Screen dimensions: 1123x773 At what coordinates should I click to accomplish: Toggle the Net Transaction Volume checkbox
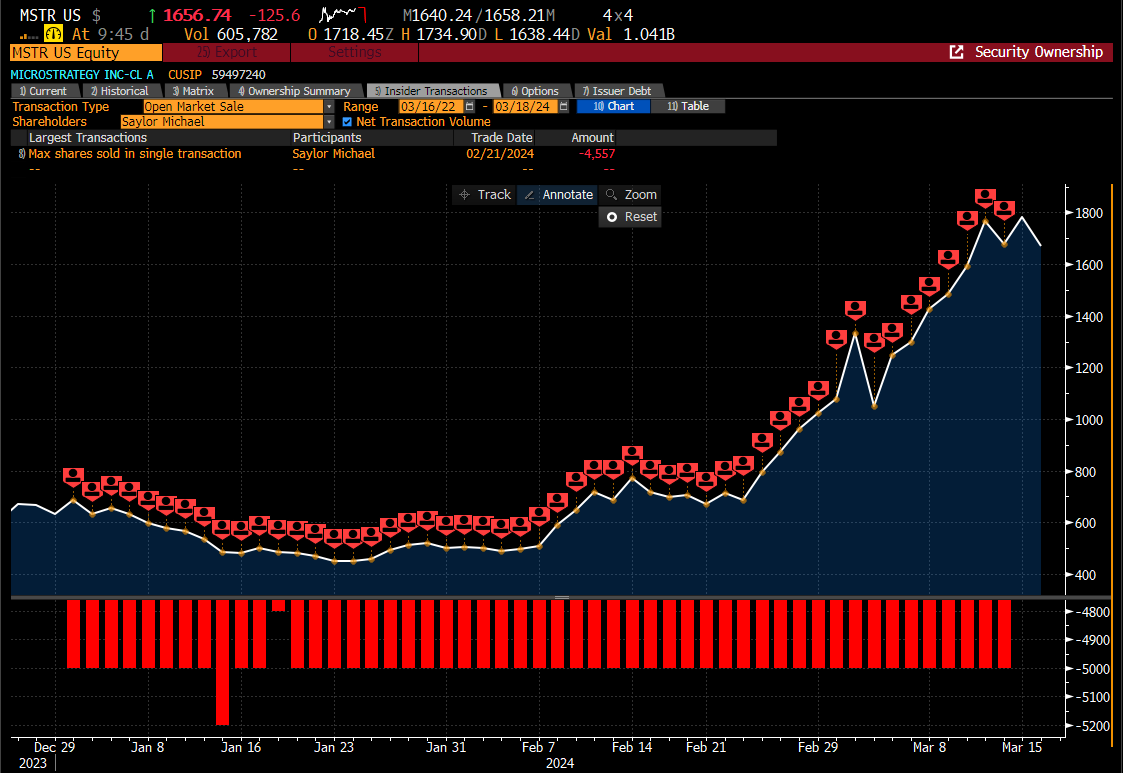tap(347, 122)
